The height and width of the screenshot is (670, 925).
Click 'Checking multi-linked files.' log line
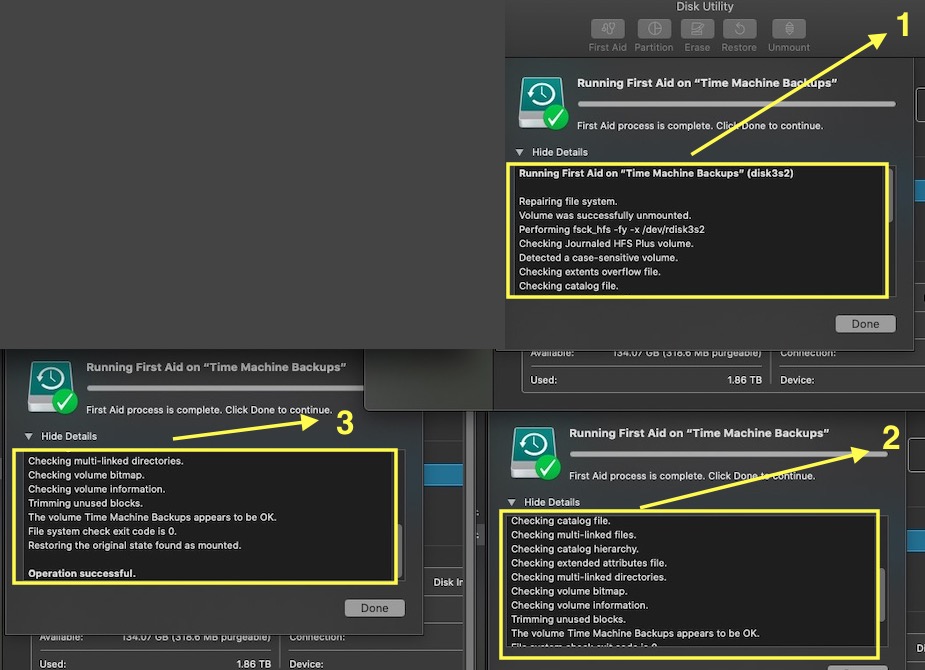573,536
